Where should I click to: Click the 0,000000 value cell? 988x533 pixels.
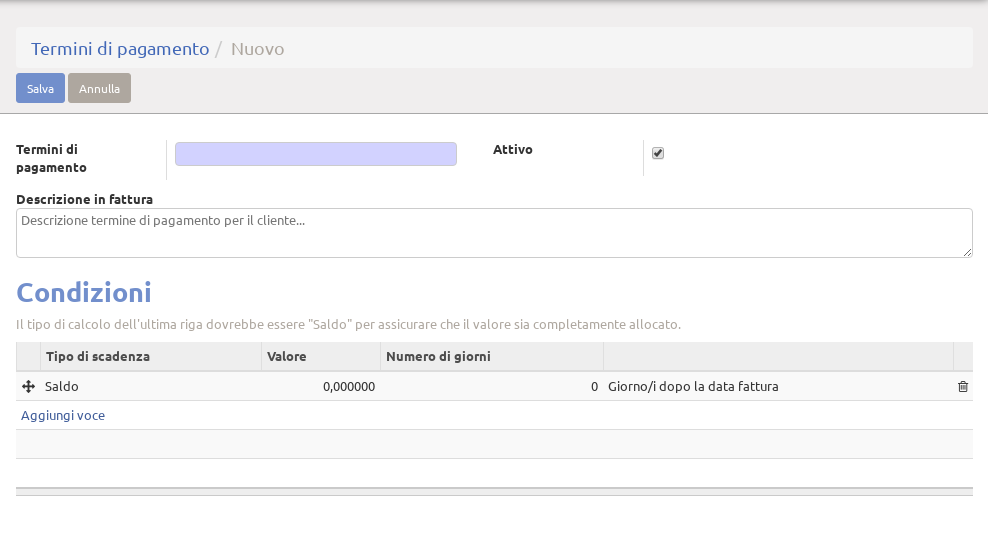321,386
